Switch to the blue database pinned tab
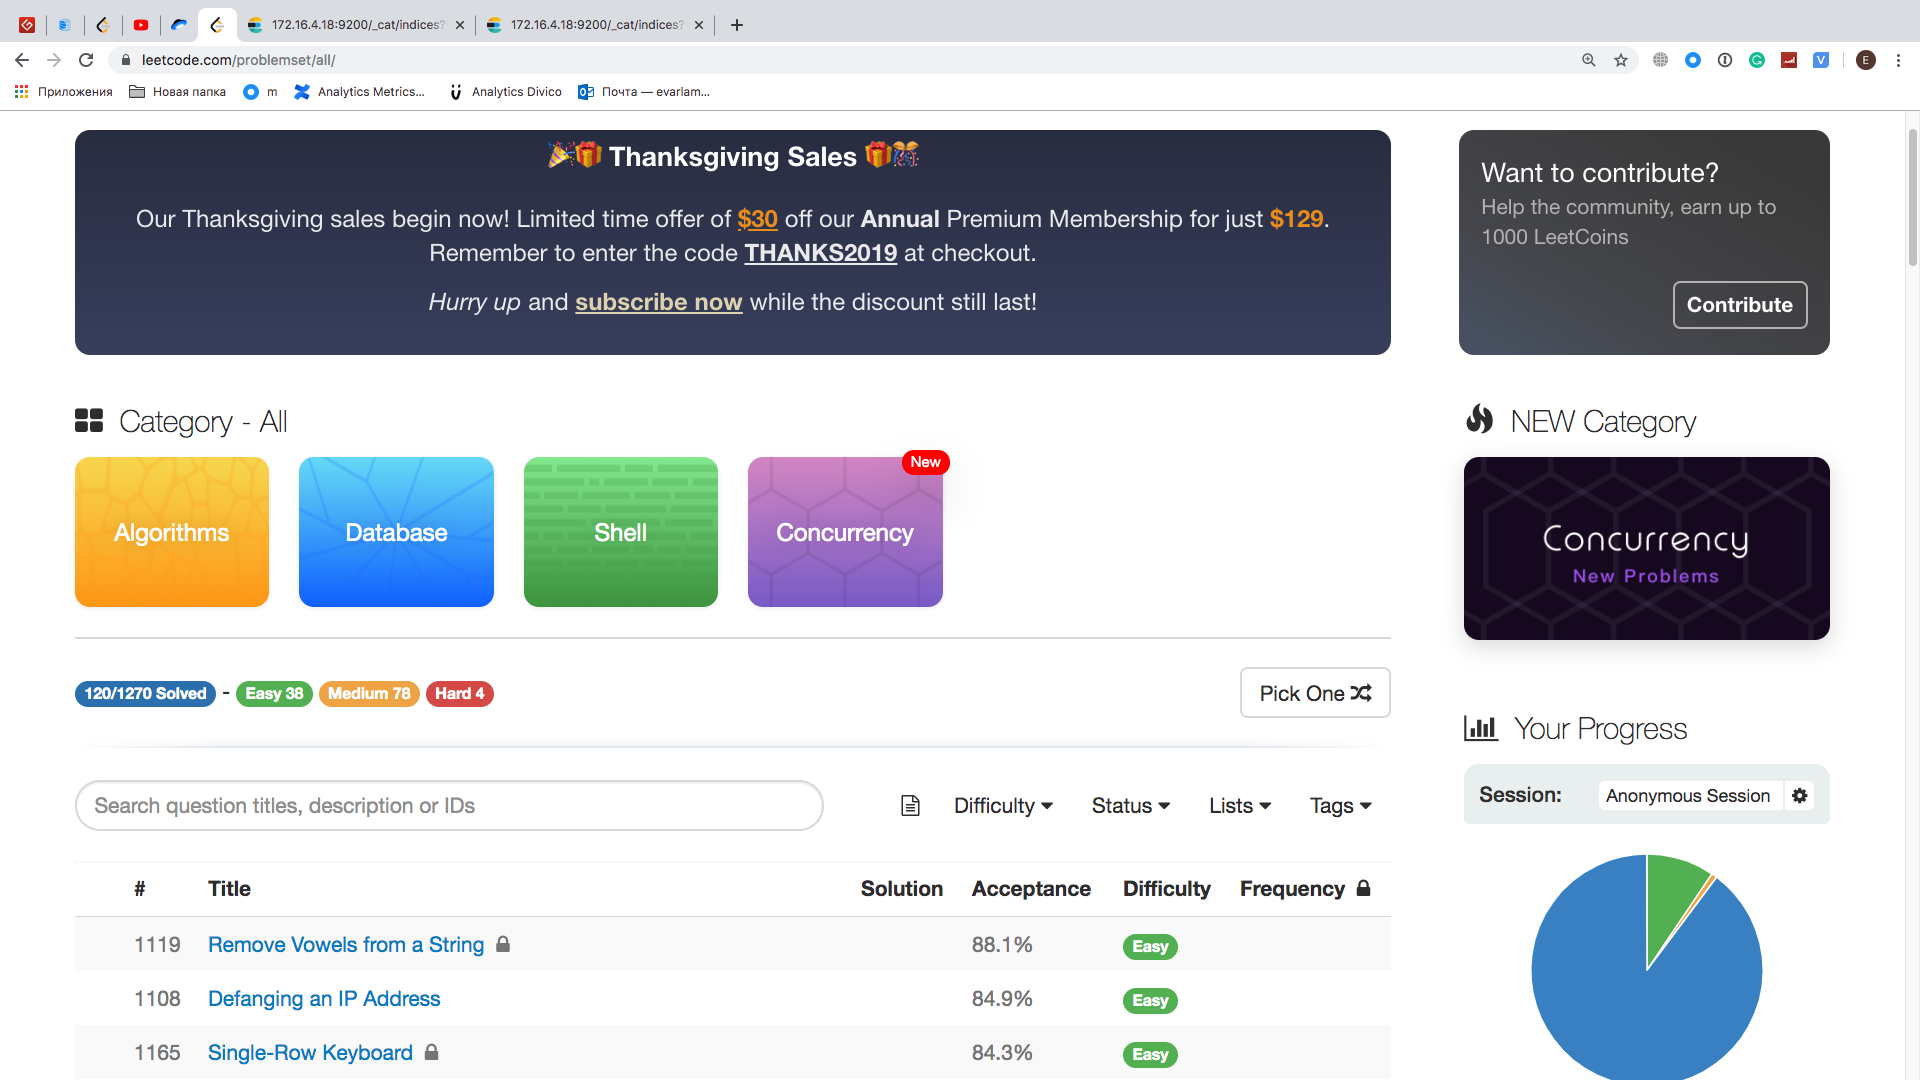 point(65,25)
